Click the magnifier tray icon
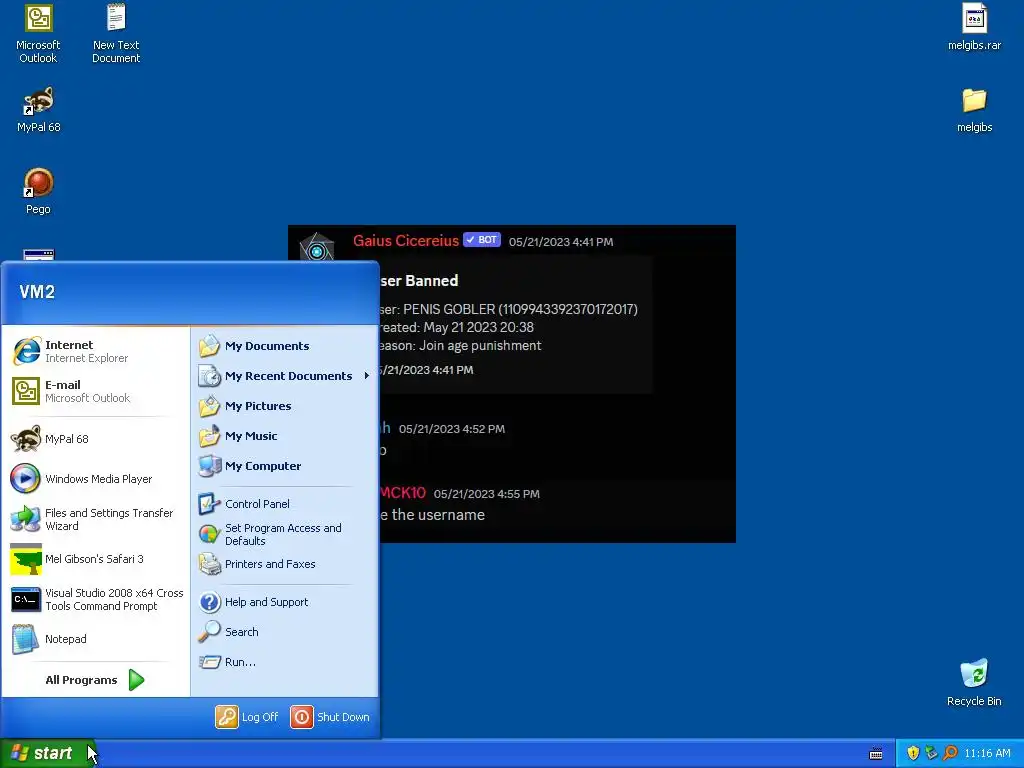1024x768 pixels. tap(950, 753)
